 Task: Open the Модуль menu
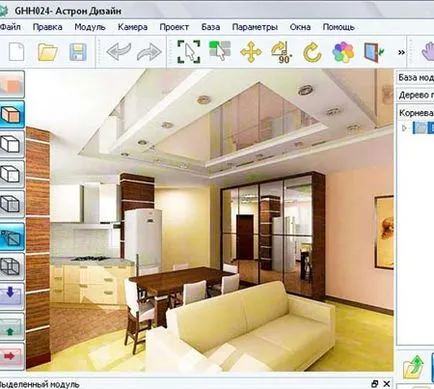click(90, 27)
